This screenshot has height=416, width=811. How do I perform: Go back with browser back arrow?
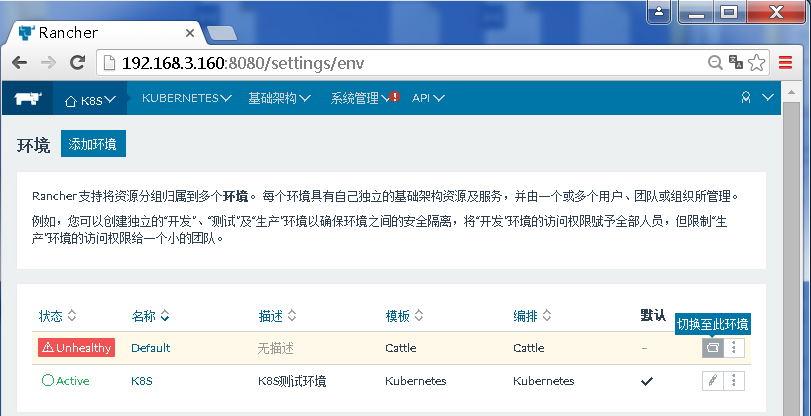click(x=19, y=63)
